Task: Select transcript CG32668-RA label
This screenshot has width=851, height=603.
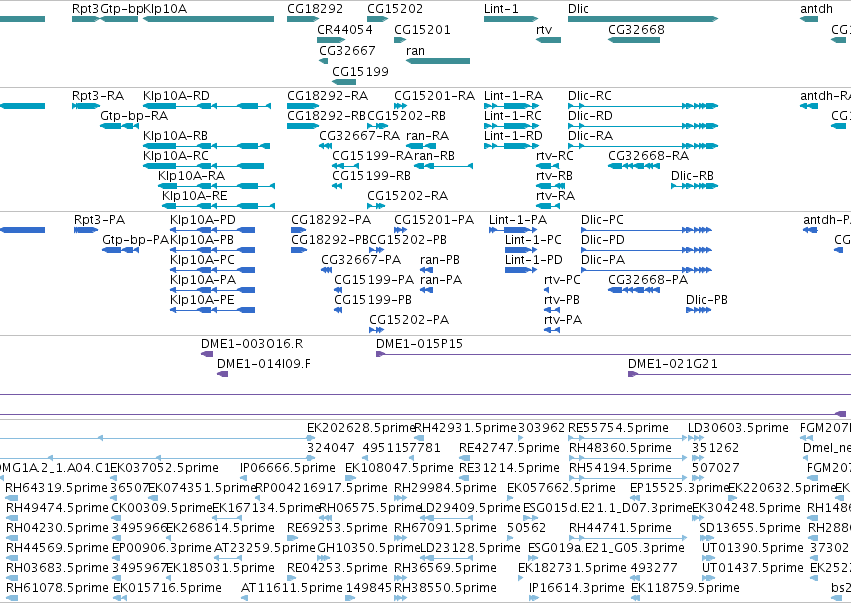Action: coord(648,156)
